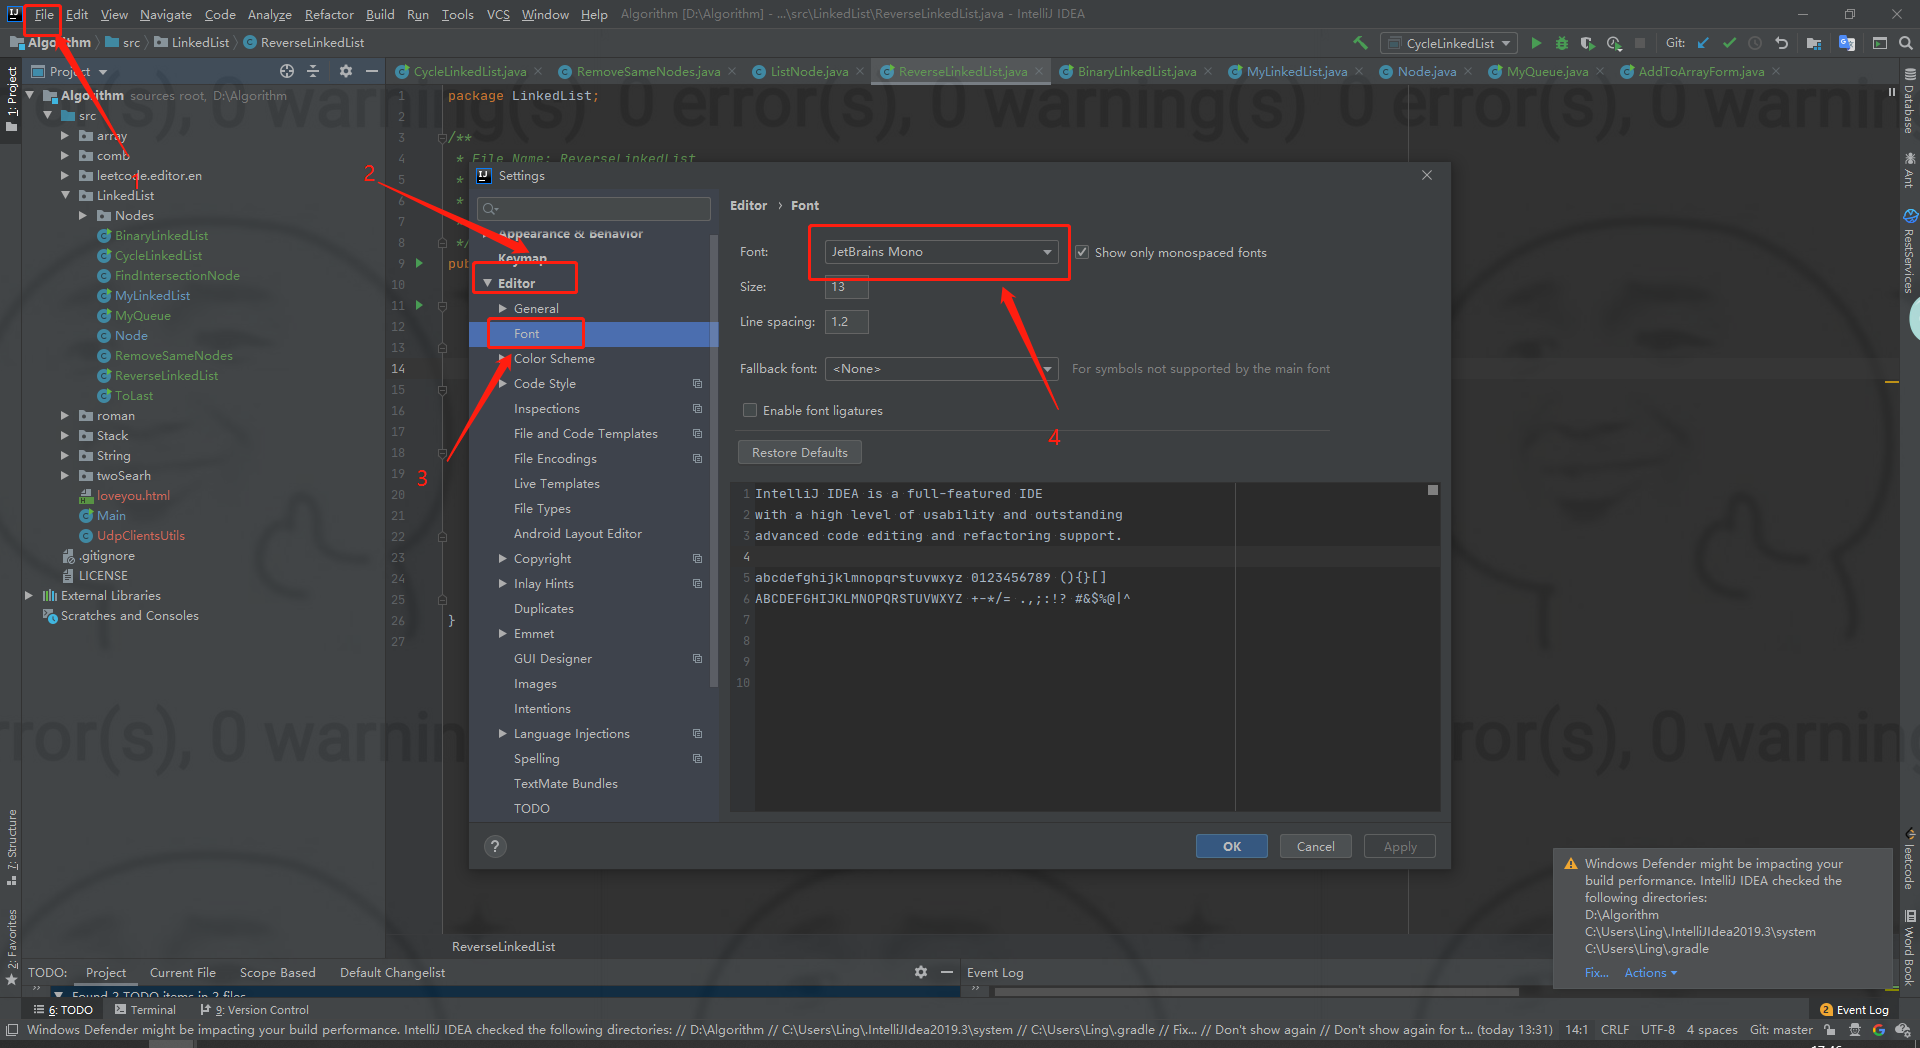Click the Settings search field
1920x1048 pixels.
pyautogui.click(x=594, y=208)
